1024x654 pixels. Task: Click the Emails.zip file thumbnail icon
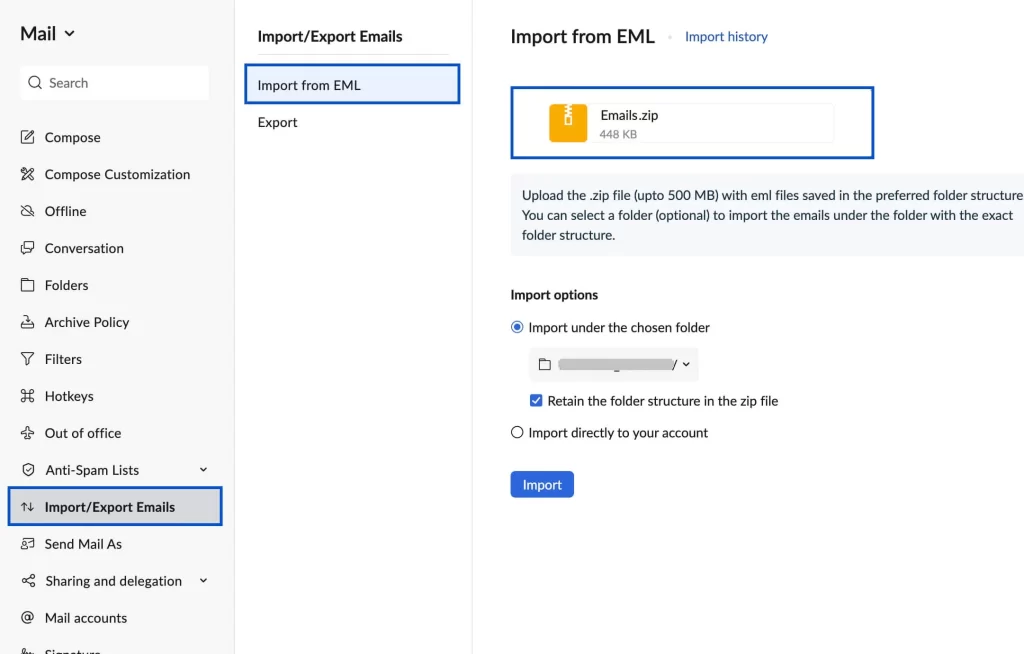coord(568,122)
